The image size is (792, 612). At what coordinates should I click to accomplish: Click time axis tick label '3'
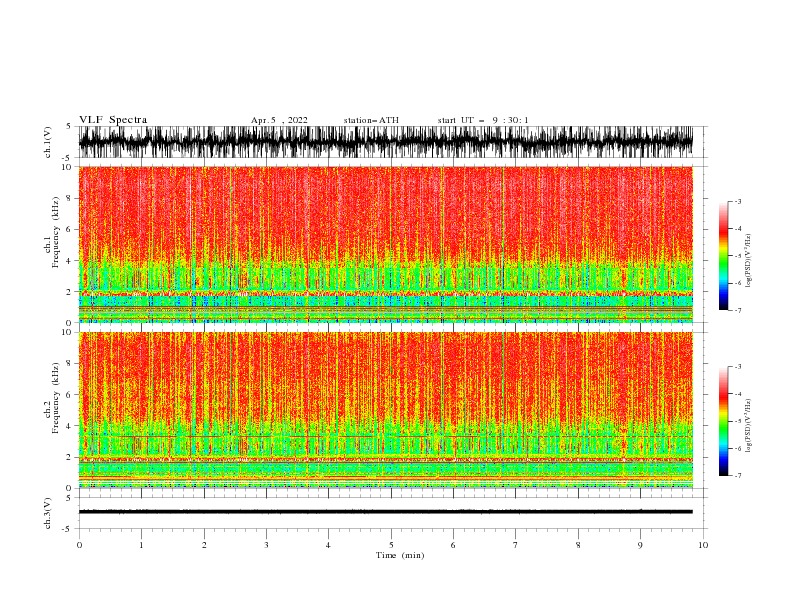coord(266,545)
